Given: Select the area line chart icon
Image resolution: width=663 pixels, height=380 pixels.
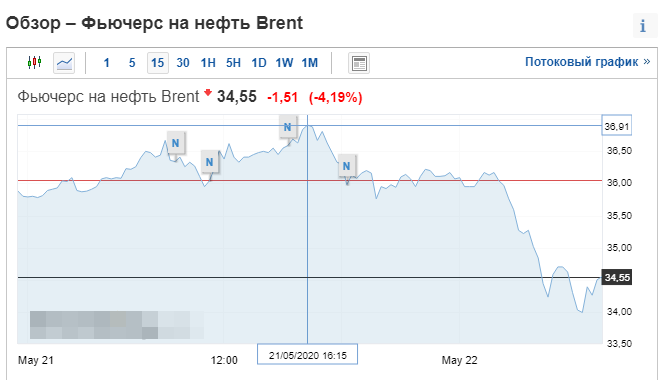Looking at the screenshot, I should click(x=64, y=63).
